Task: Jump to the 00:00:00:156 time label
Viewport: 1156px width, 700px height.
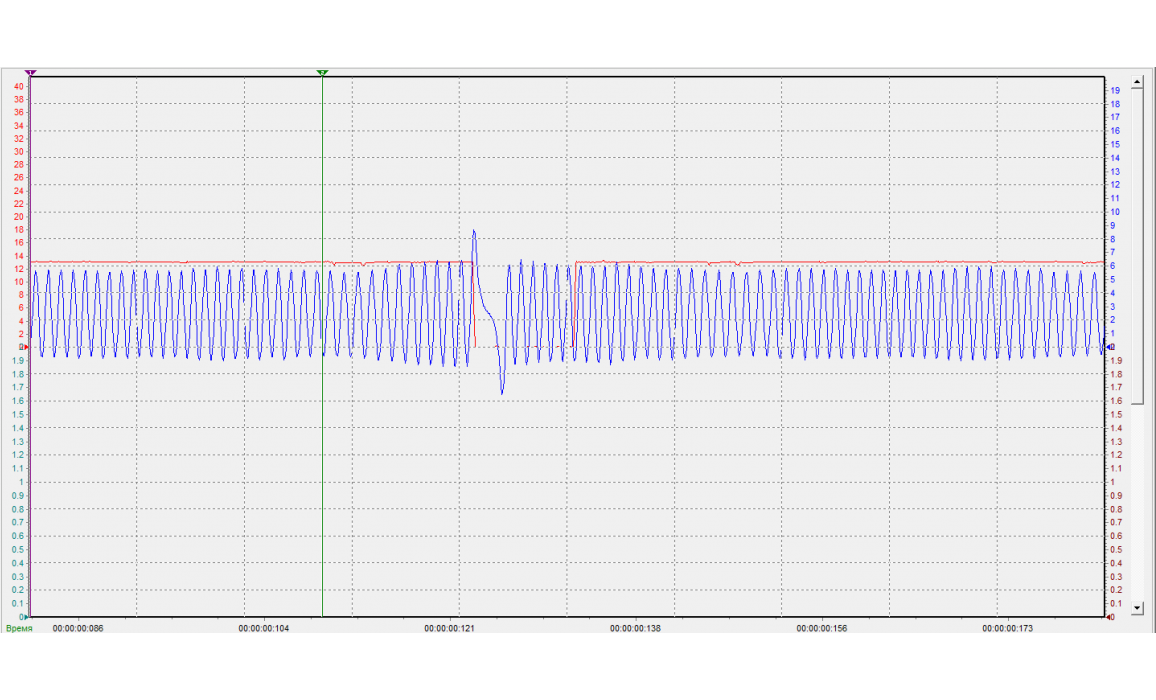Action: (821, 629)
